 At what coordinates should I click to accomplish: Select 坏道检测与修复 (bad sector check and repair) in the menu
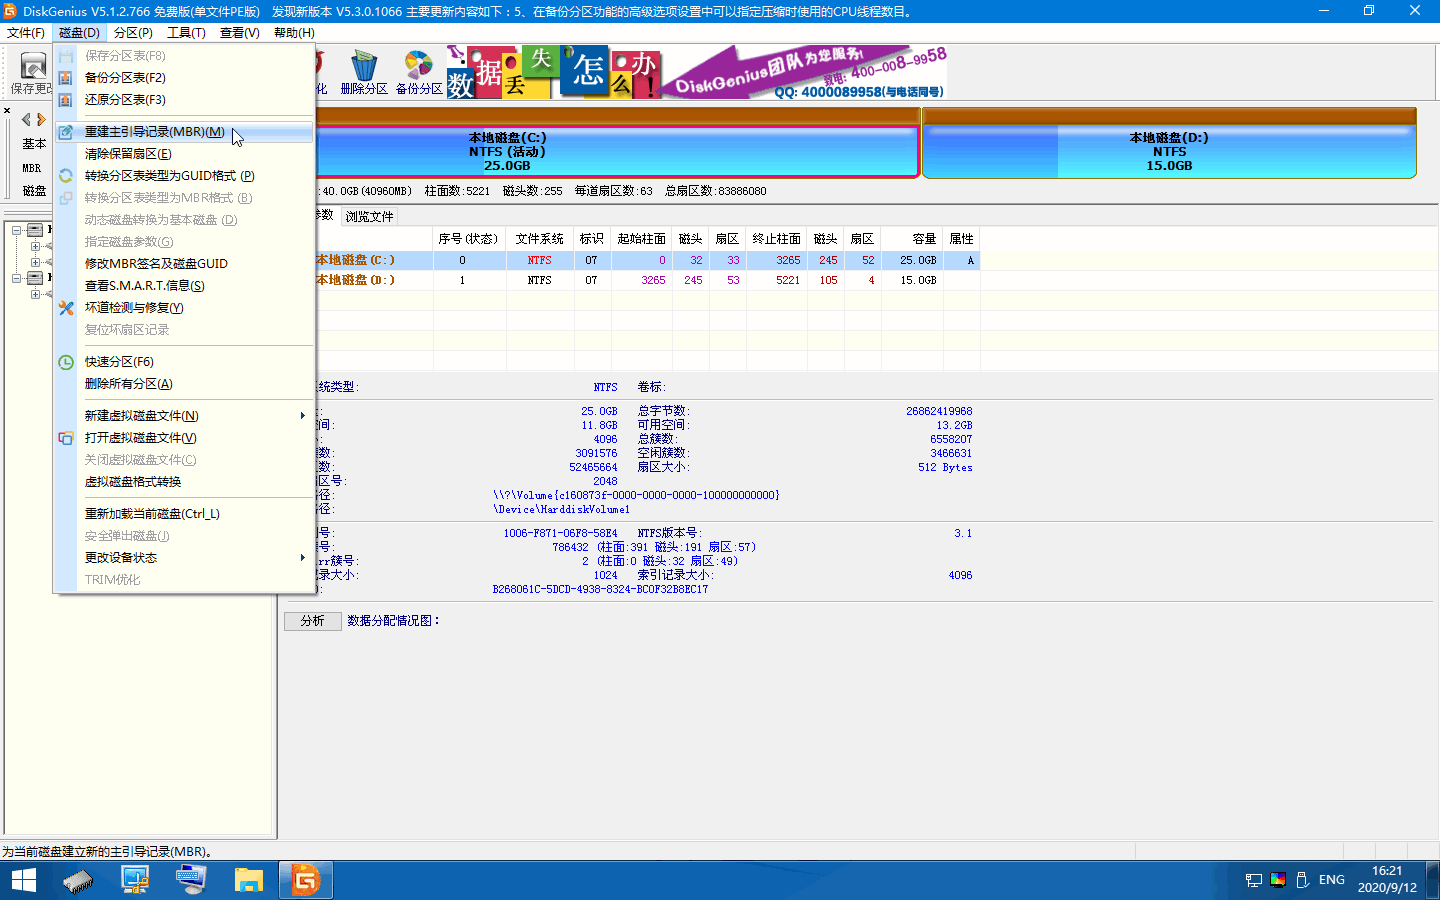(134, 308)
